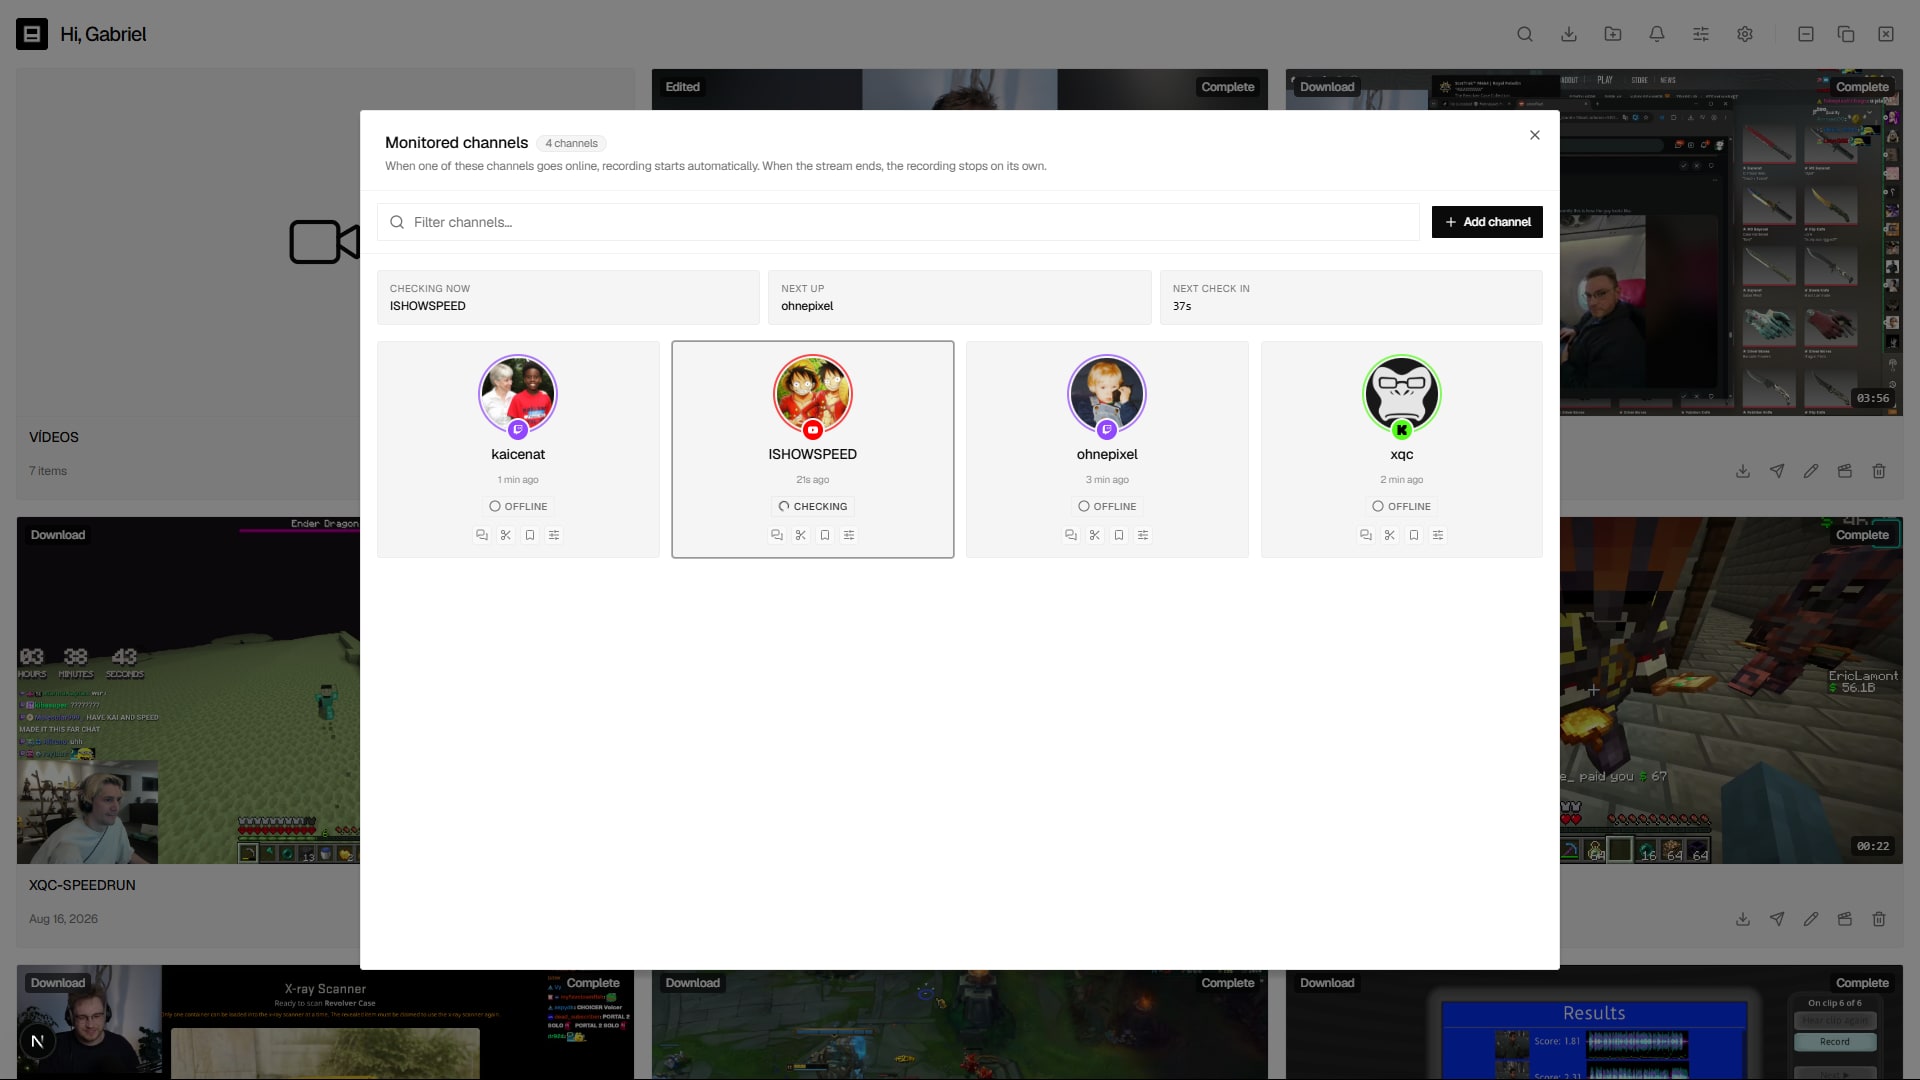Click the YouTube badge on ISHOWSPEED avatar

813,430
